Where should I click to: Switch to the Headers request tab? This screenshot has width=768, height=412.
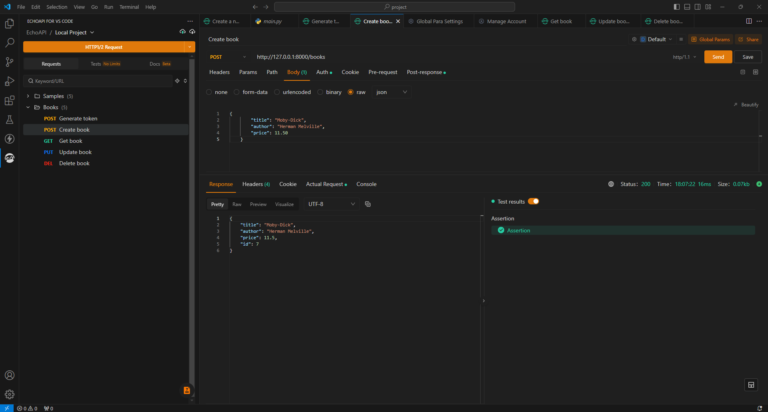[x=218, y=72]
